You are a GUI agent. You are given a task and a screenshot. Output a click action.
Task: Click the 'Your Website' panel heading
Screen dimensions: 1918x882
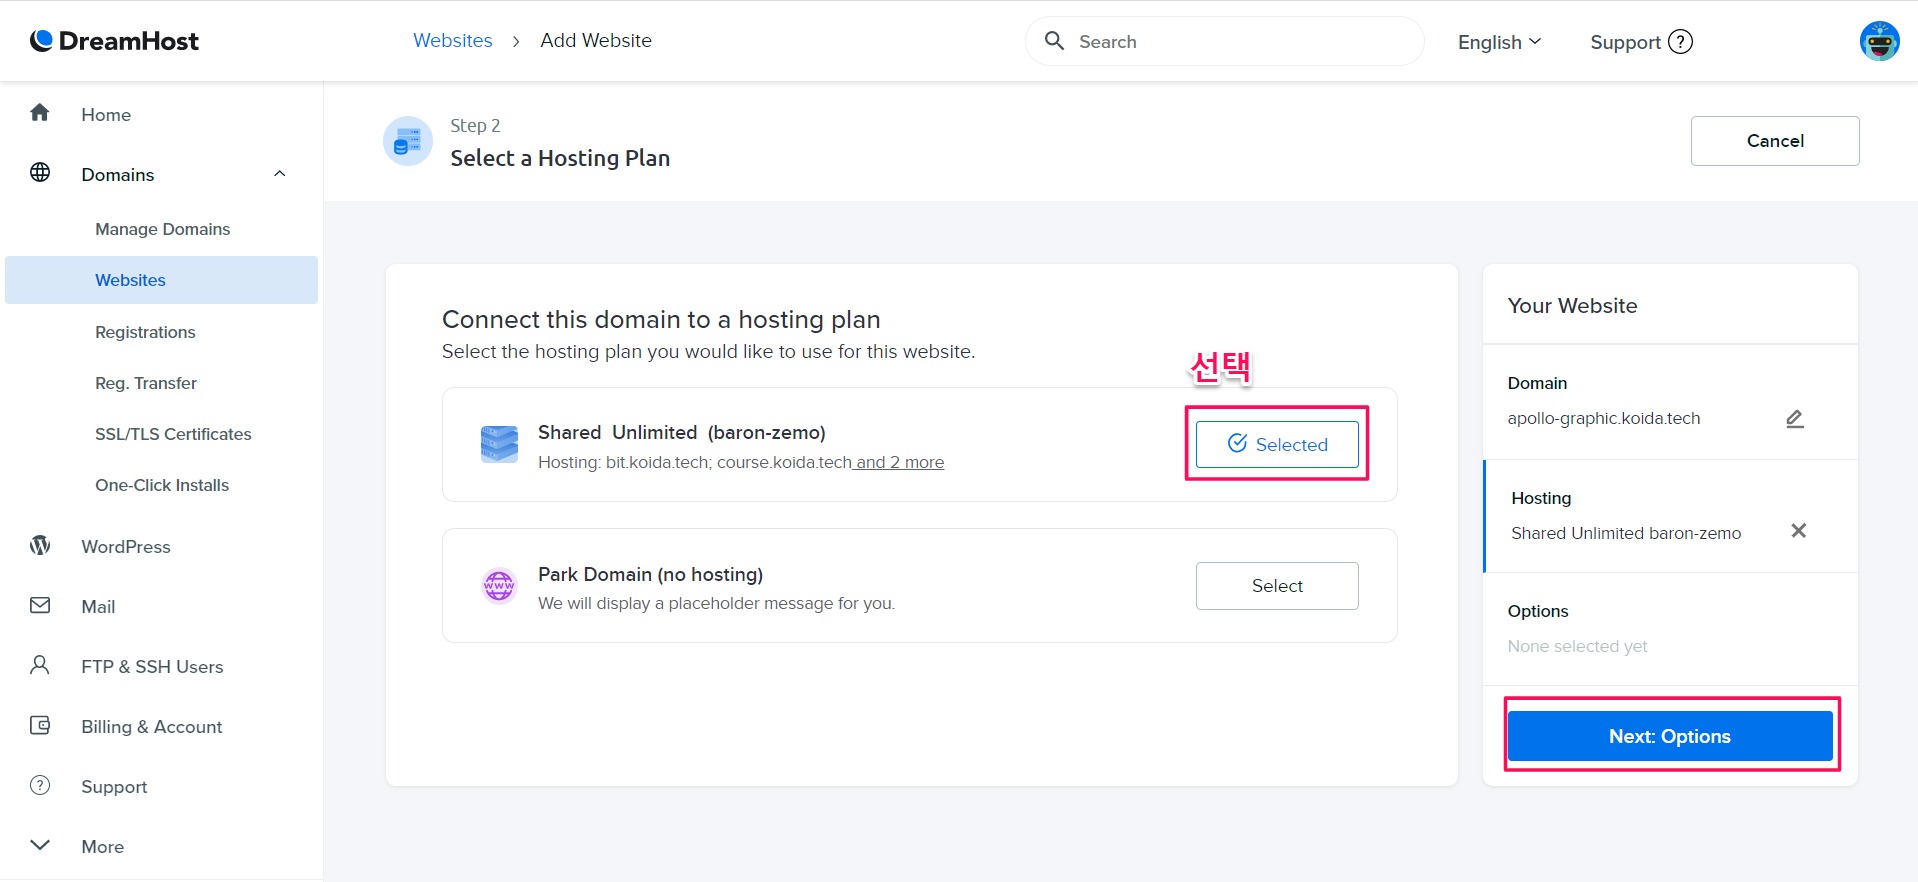click(1572, 306)
